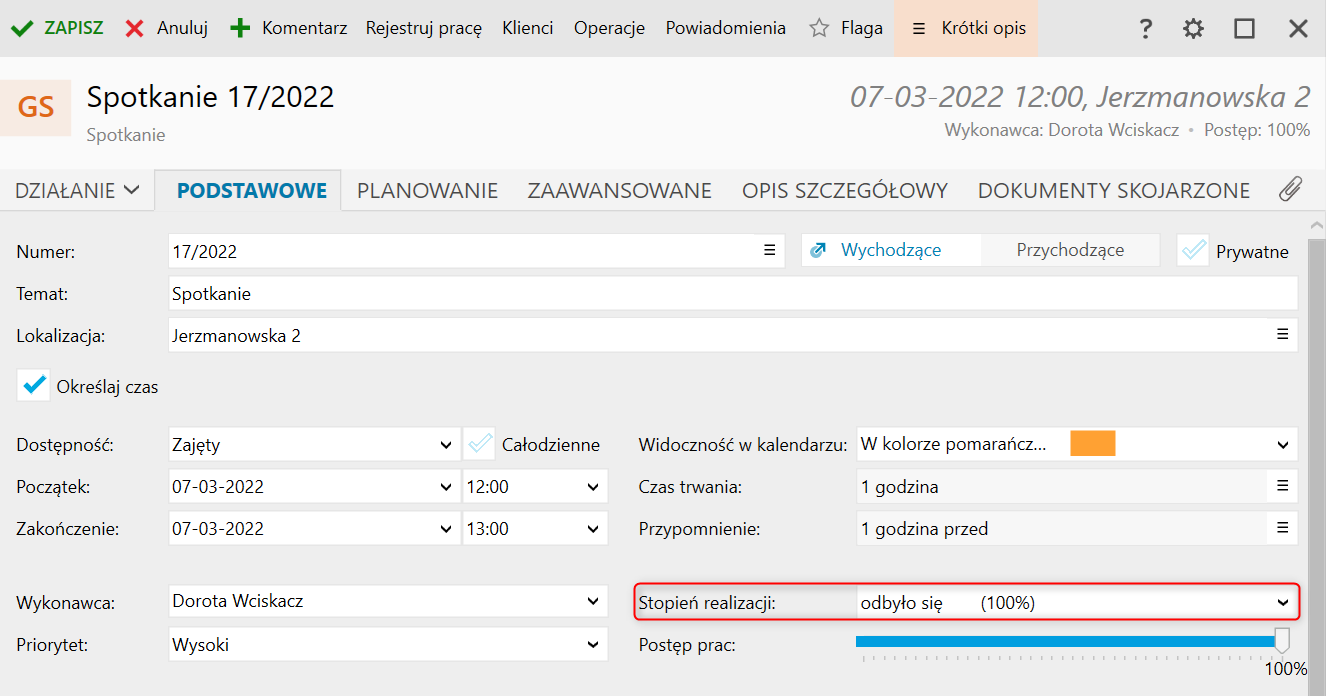Open the Operacje toolbar item
Image resolution: width=1326 pixels, height=696 pixels.
(609, 28)
